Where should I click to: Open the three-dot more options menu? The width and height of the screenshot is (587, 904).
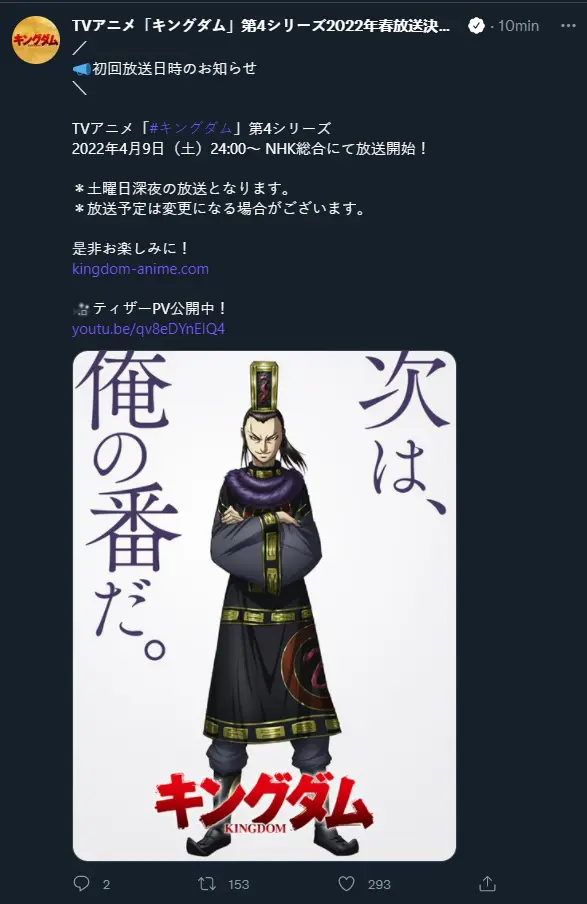coord(568,26)
